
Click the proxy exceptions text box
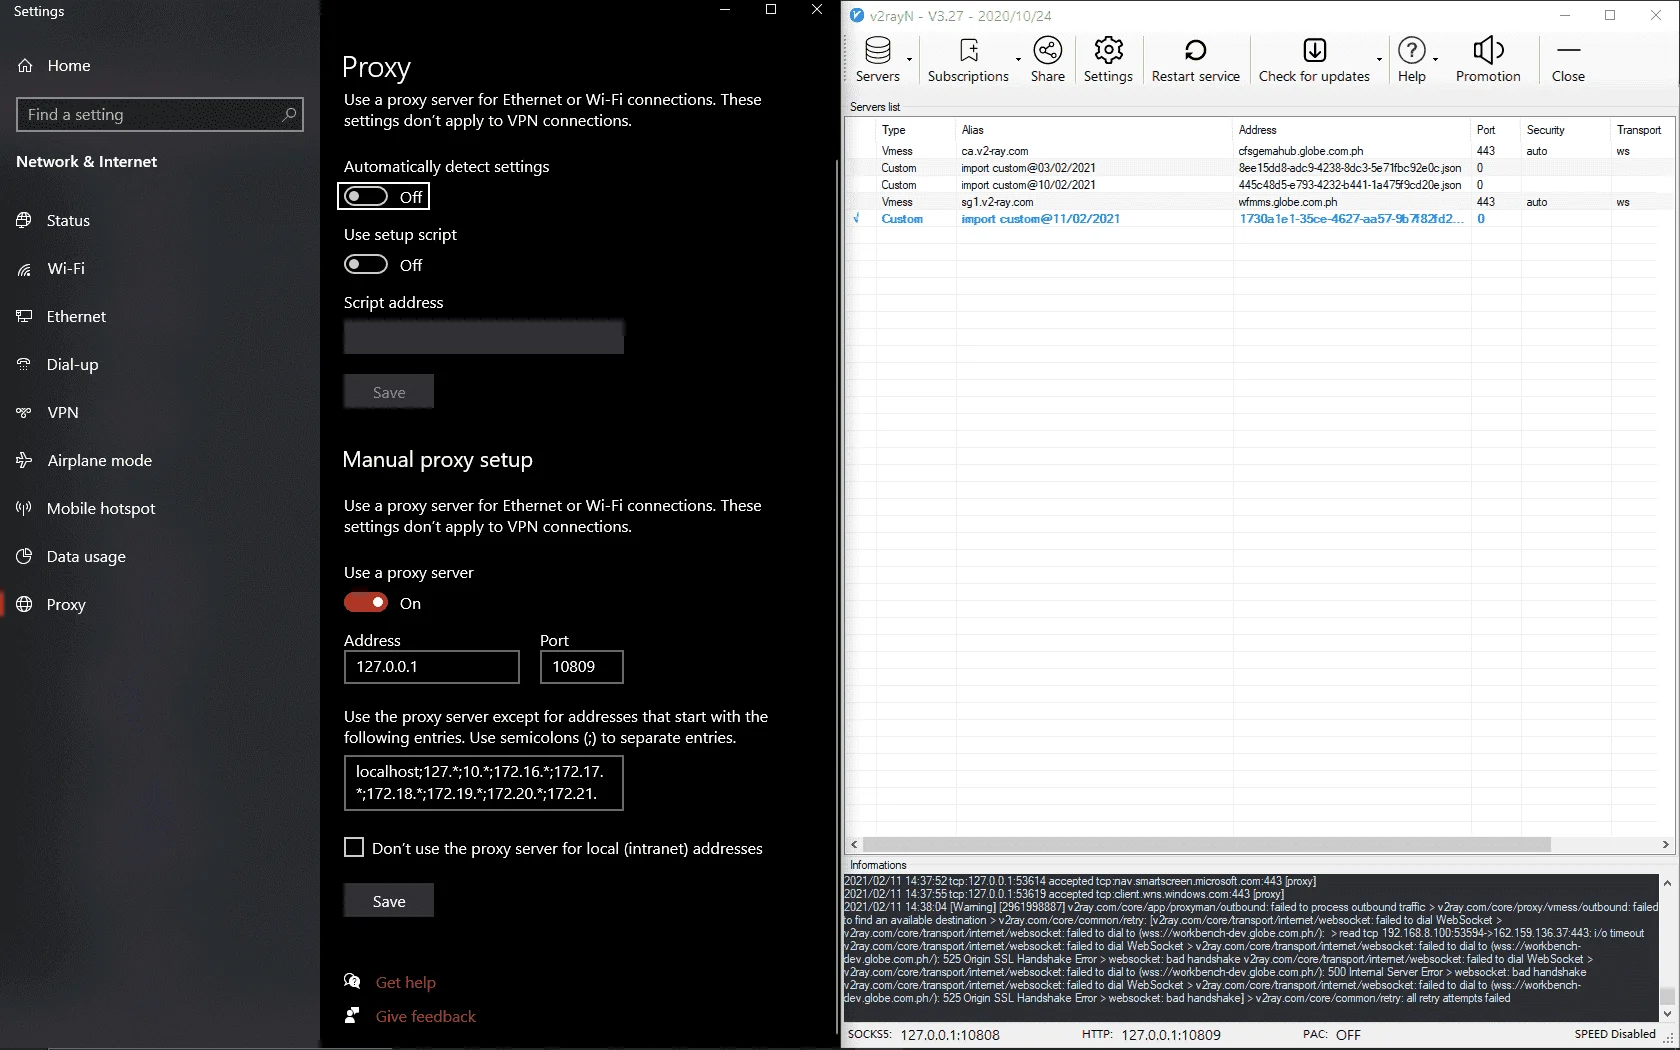484,782
